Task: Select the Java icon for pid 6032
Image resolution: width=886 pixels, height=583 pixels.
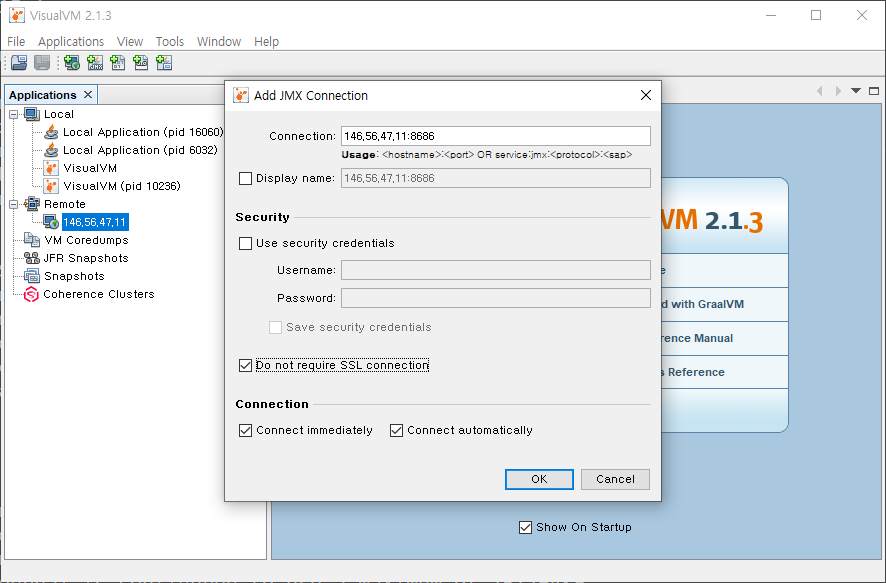Action: (51, 150)
